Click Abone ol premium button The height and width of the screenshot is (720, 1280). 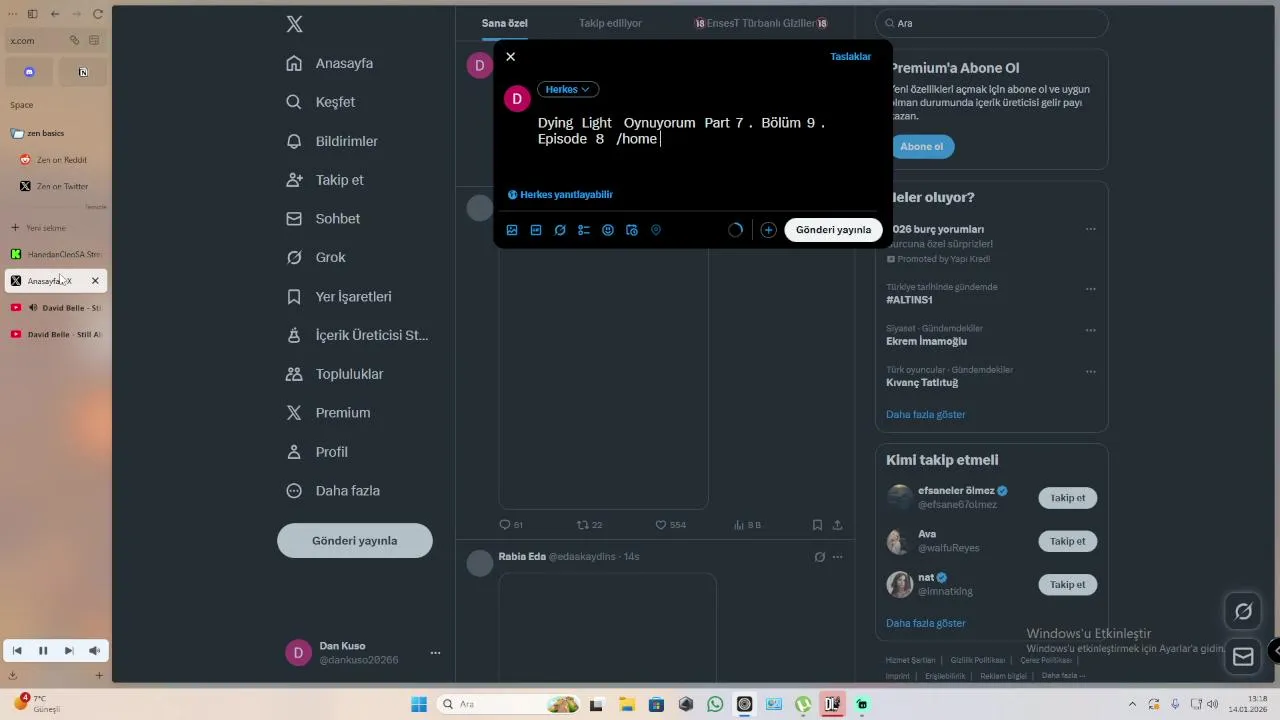[x=921, y=147]
